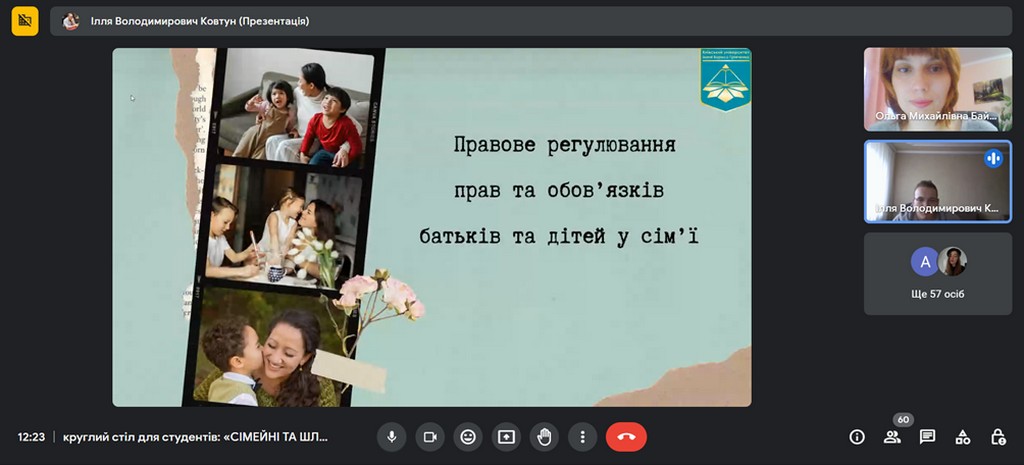Expand the "Ще 57 осіб" participants tile
The image size is (1024, 465).
[938, 274]
